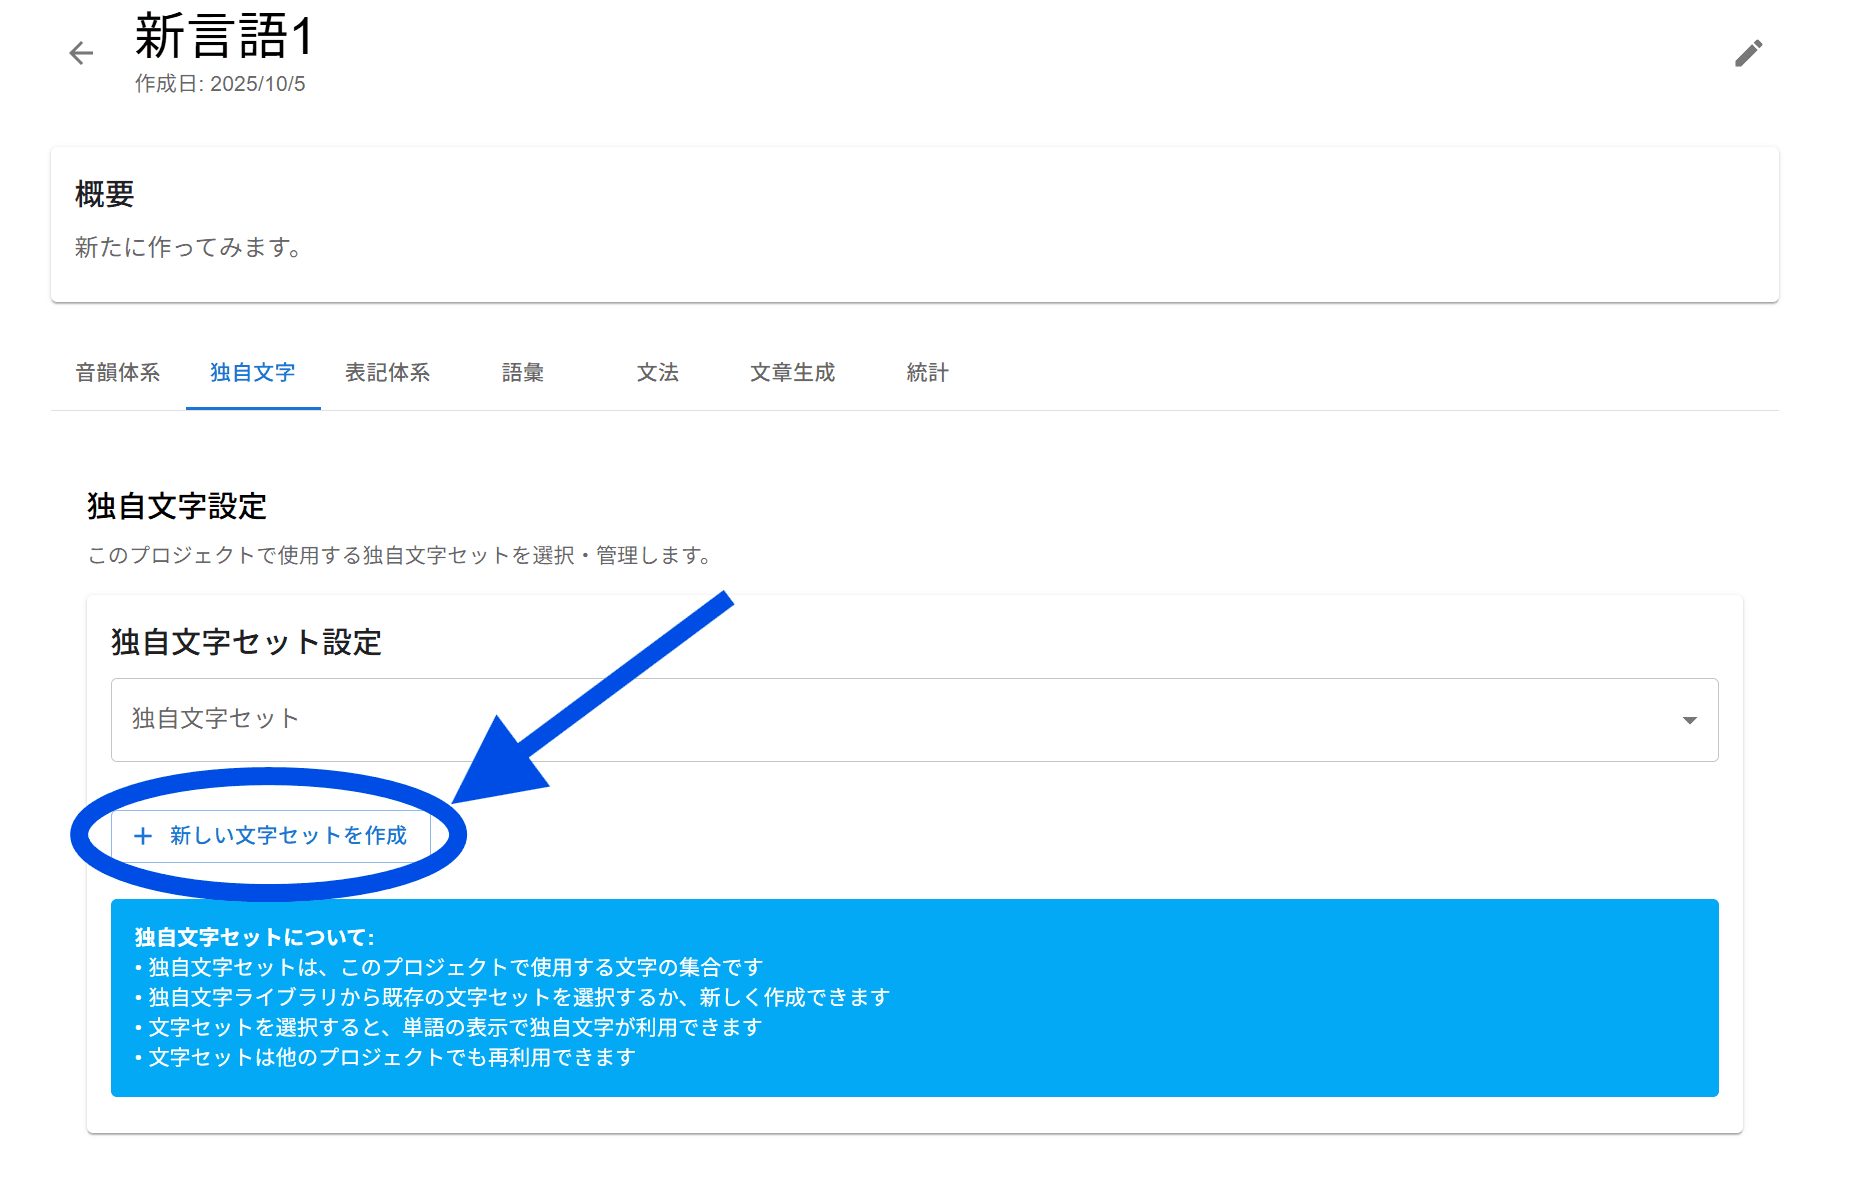Image resolution: width=1852 pixels, height=1184 pixels.
Task: Switch to the 文法 tab
Action: click(658, 373)
